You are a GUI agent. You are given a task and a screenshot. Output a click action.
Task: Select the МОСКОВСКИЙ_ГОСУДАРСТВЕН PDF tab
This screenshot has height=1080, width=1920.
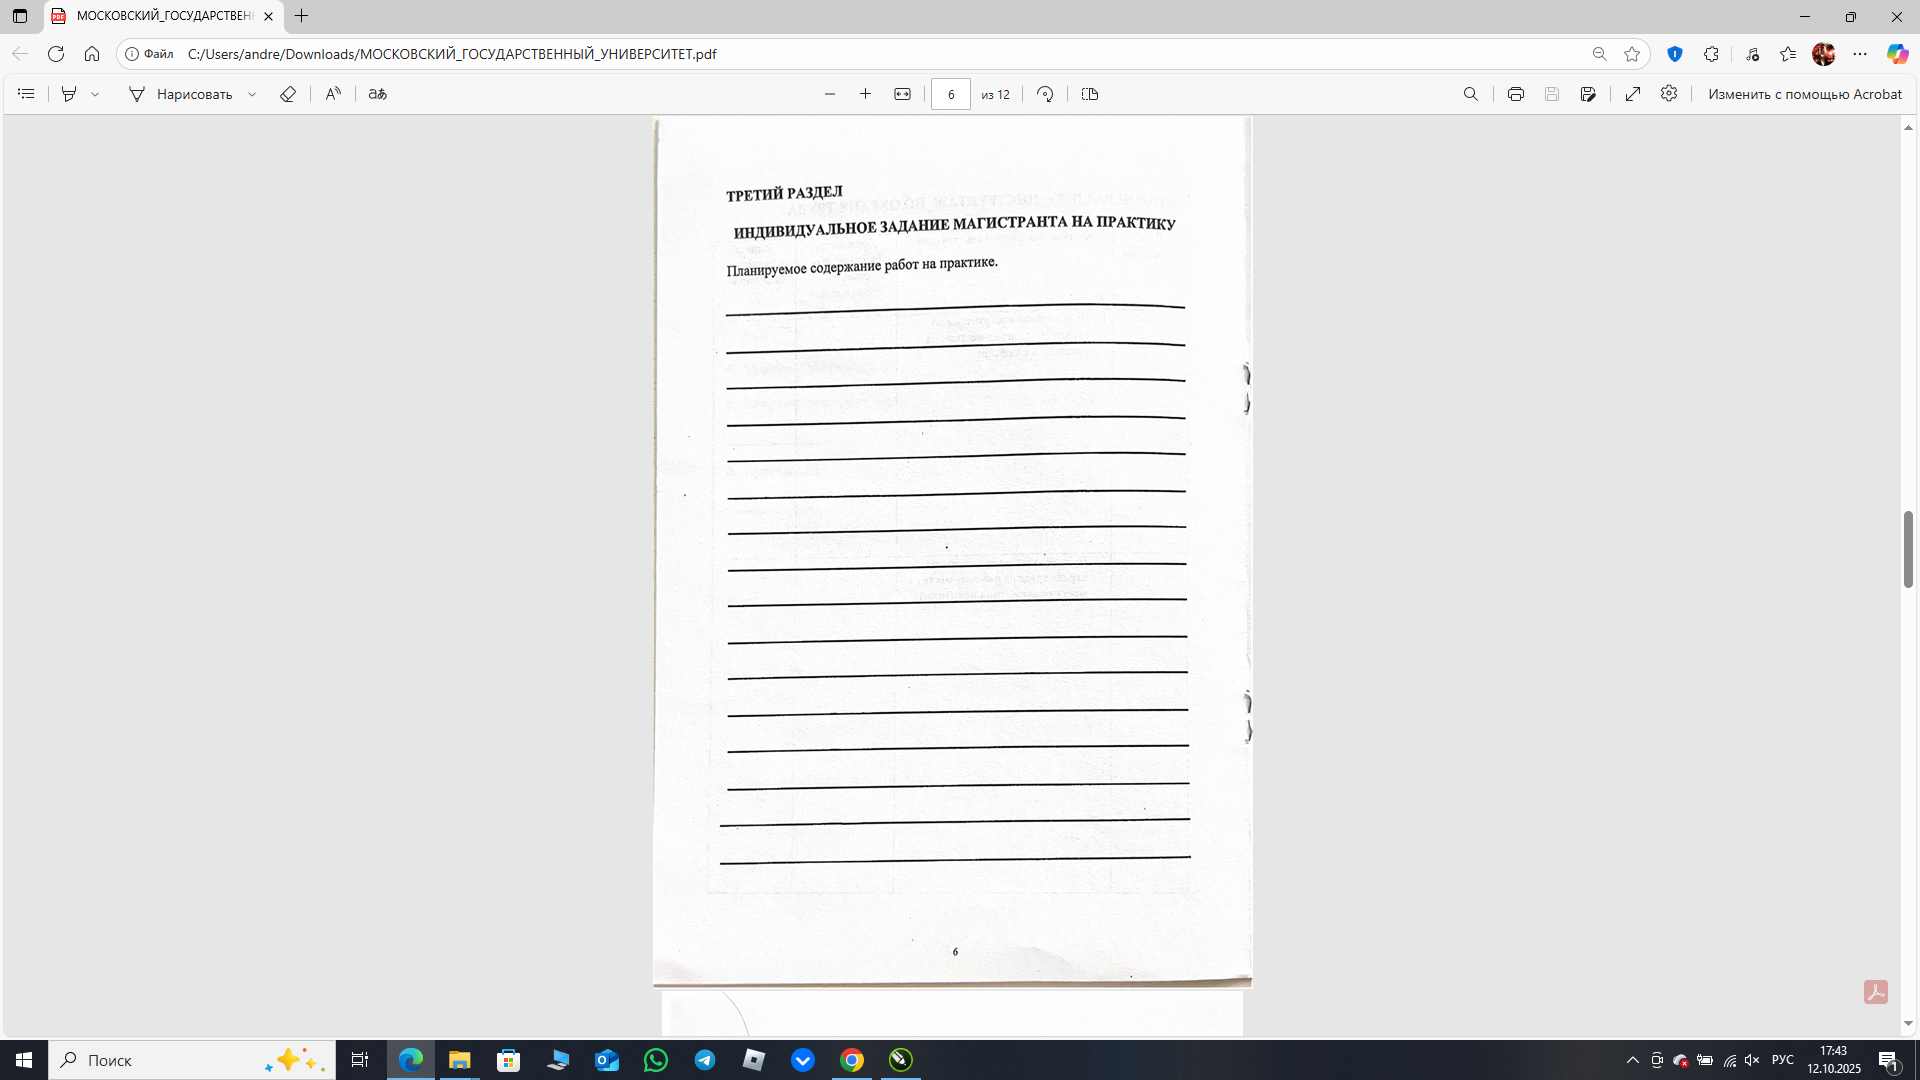pos(160,16)
